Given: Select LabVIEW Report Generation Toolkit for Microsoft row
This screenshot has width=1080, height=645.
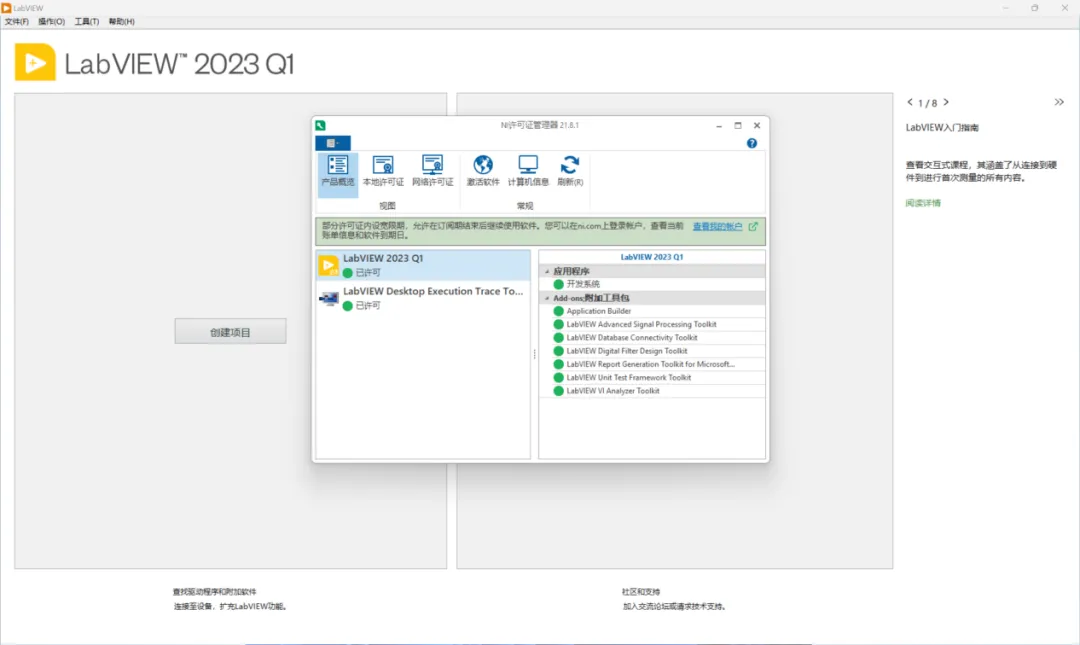Looking at the screenshot, I should [x=652, y=364].
